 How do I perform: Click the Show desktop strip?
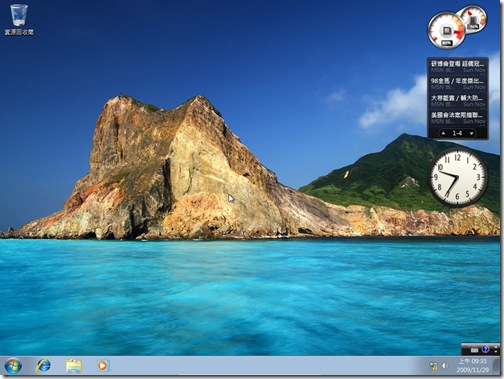pos(496,366)
